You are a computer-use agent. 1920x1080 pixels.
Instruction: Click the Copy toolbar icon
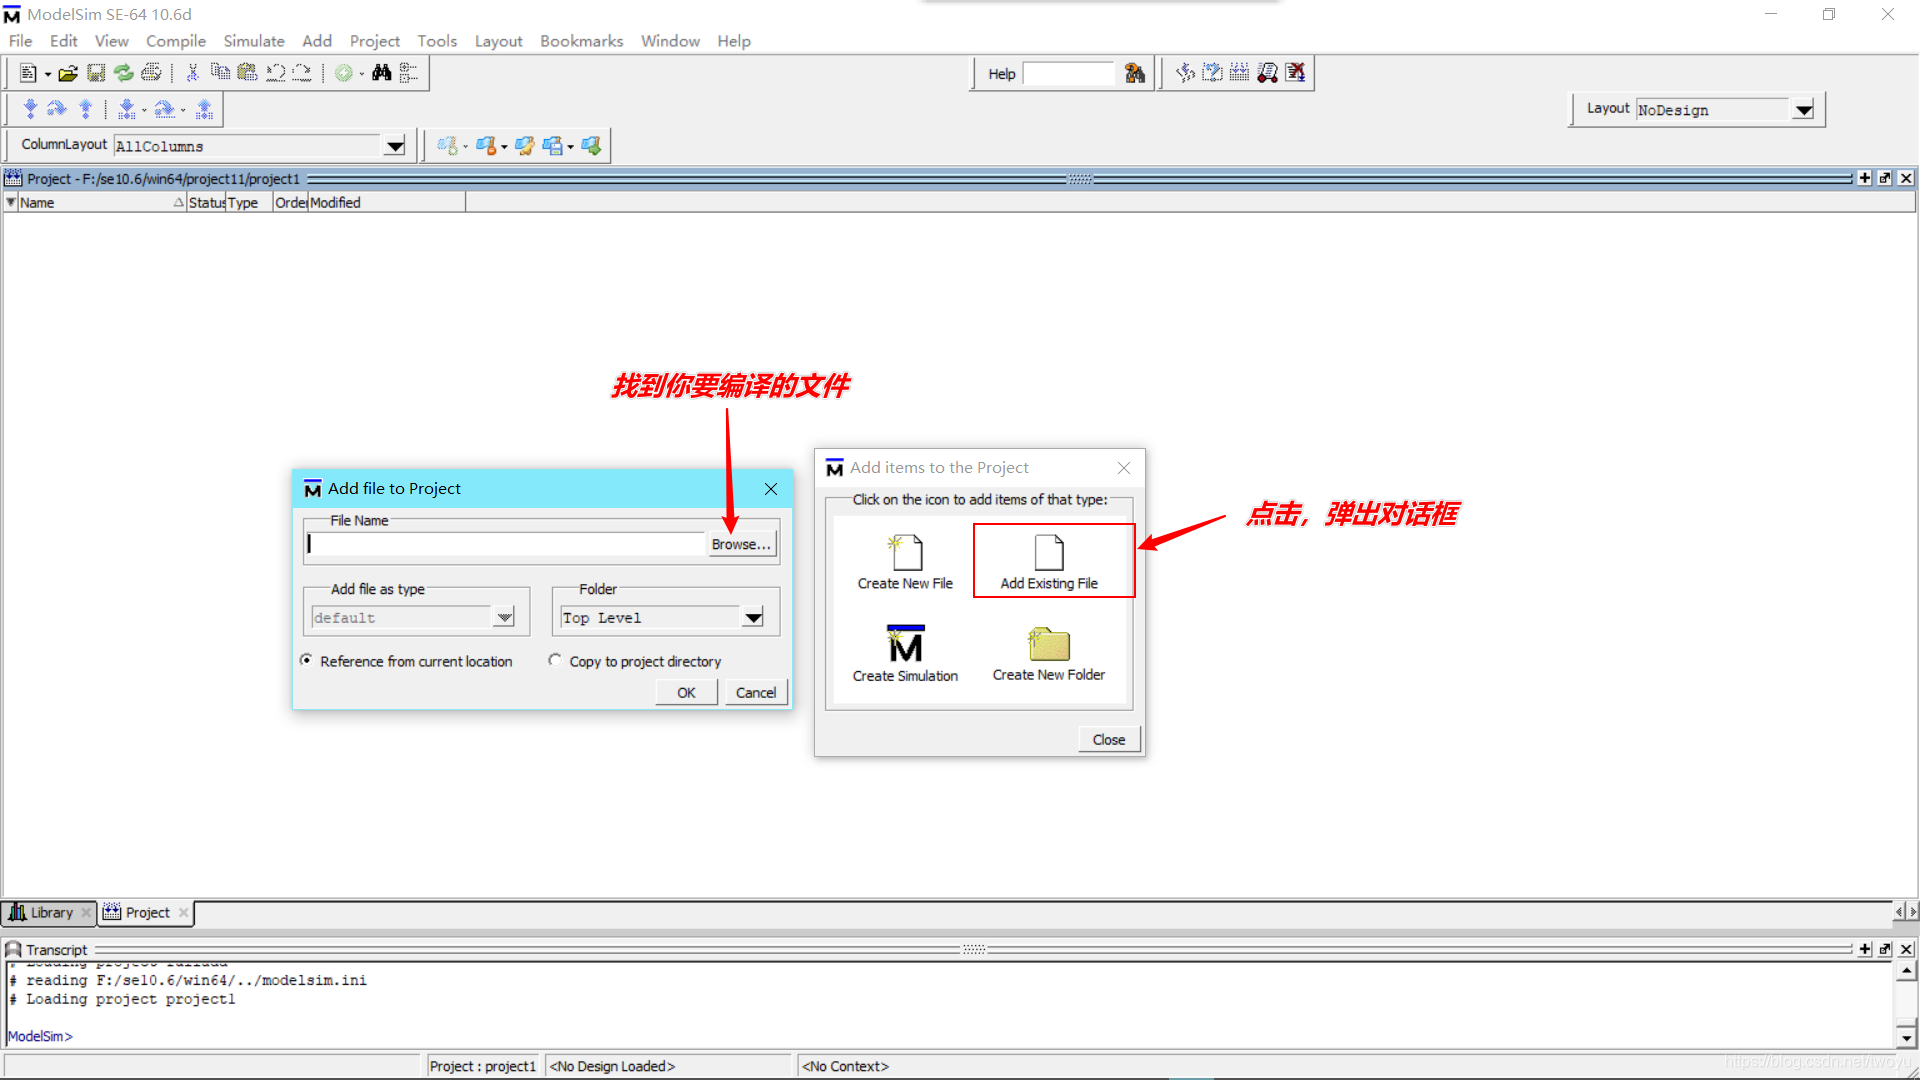[220, 73]
